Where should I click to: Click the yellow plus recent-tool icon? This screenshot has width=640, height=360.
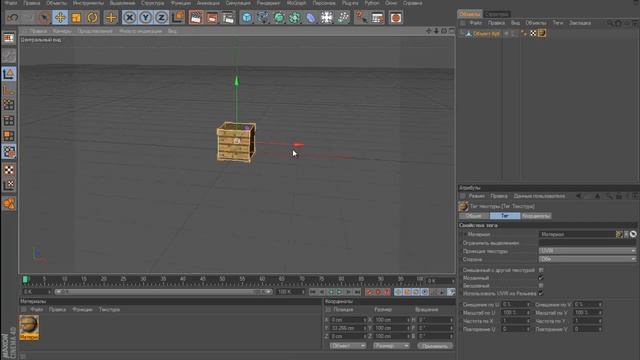click(x=111, y=18)
